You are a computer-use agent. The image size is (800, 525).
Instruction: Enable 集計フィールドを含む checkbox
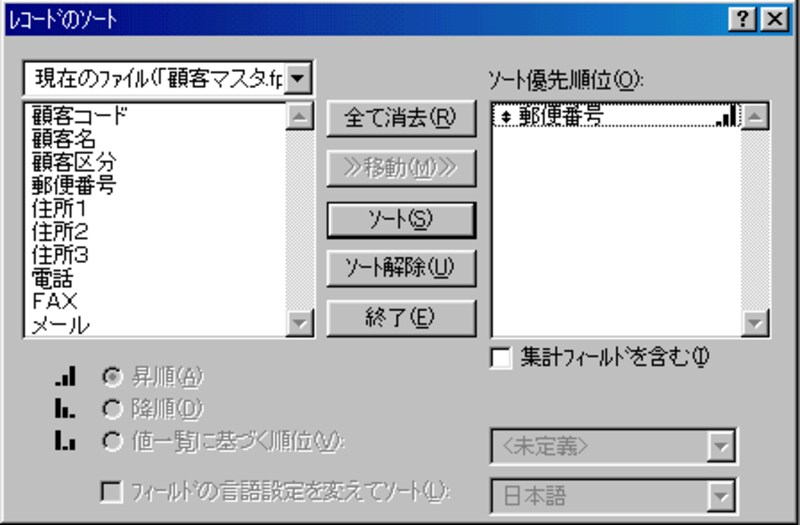click(x=501, y=357)
